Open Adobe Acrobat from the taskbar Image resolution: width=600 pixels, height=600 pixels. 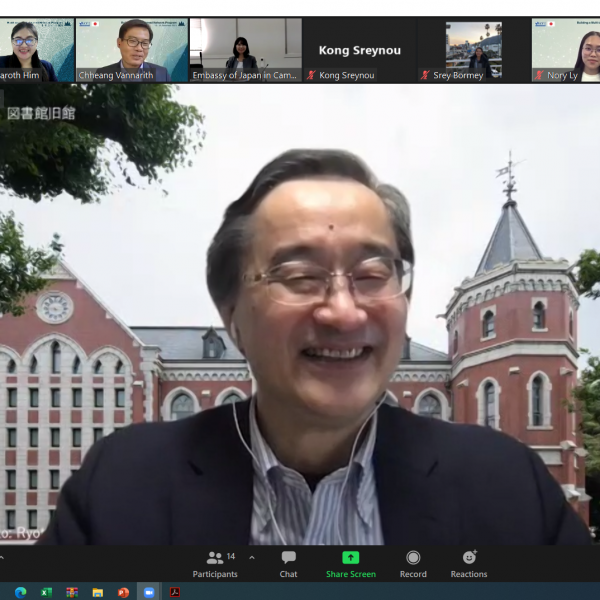[175, 592]
